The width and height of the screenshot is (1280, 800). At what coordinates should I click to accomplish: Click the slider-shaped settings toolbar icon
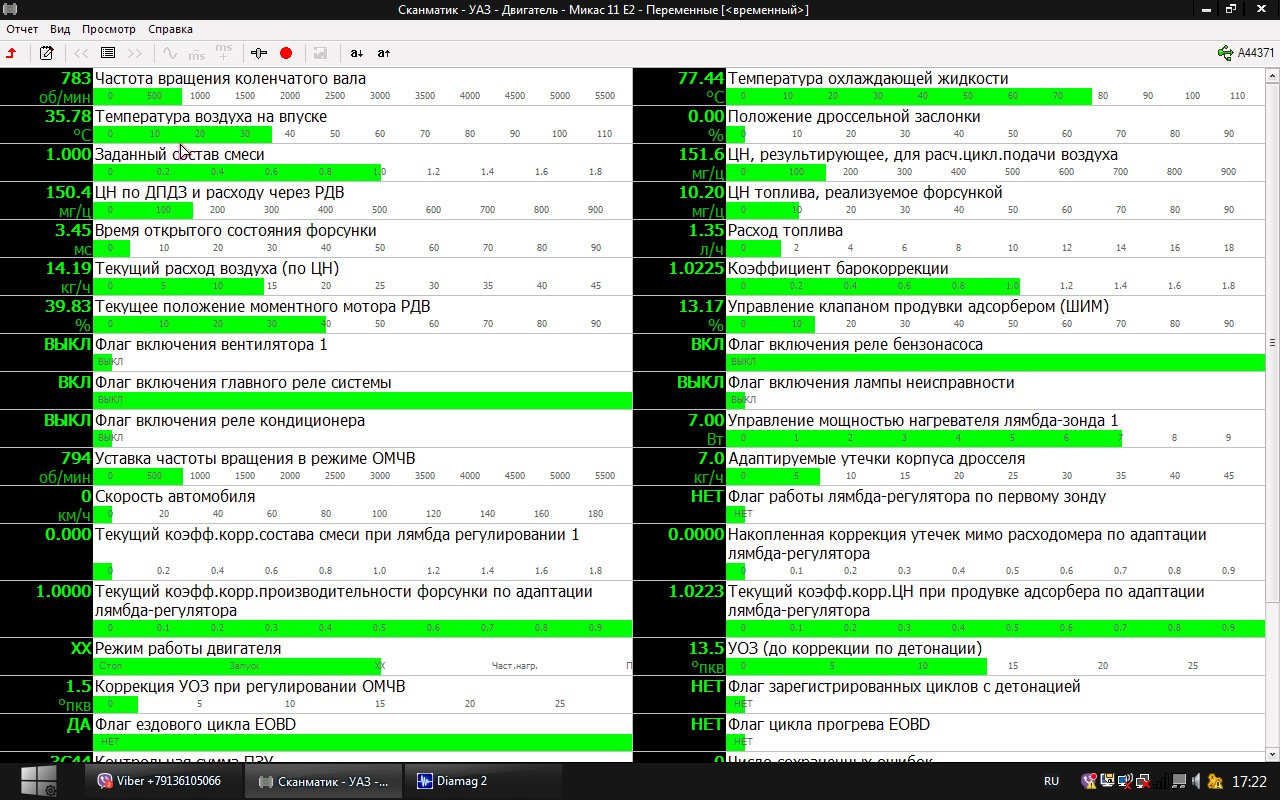tap(259, 53)
